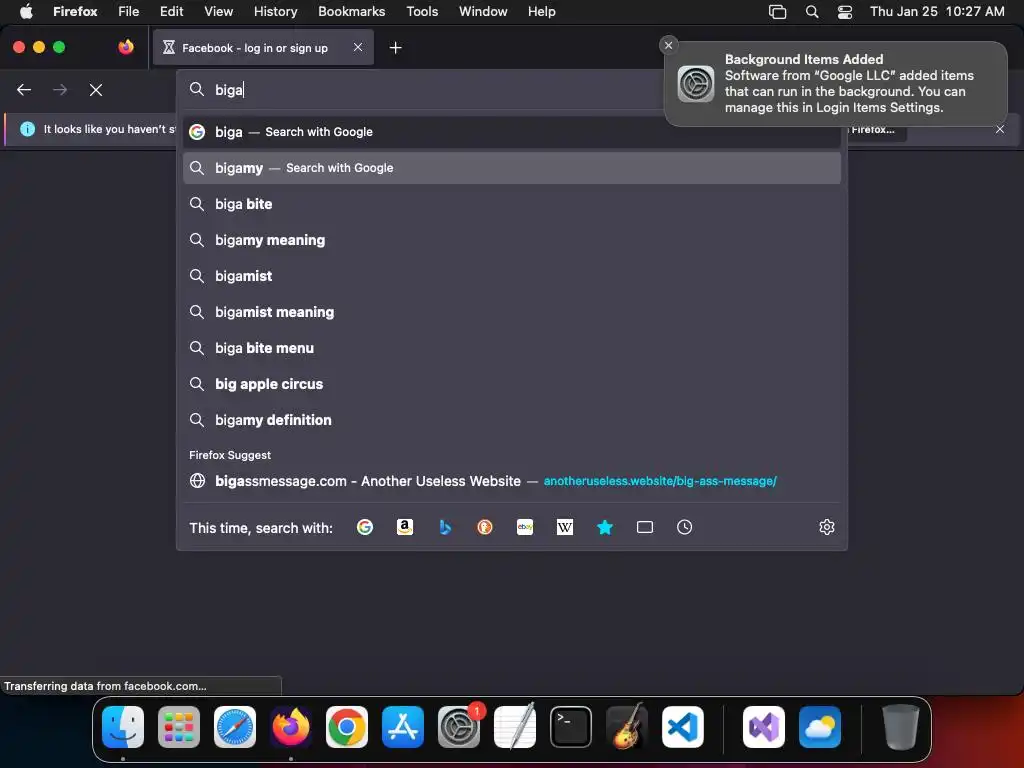
Task: Open the File menu
Action: click(x=129, y=12)
